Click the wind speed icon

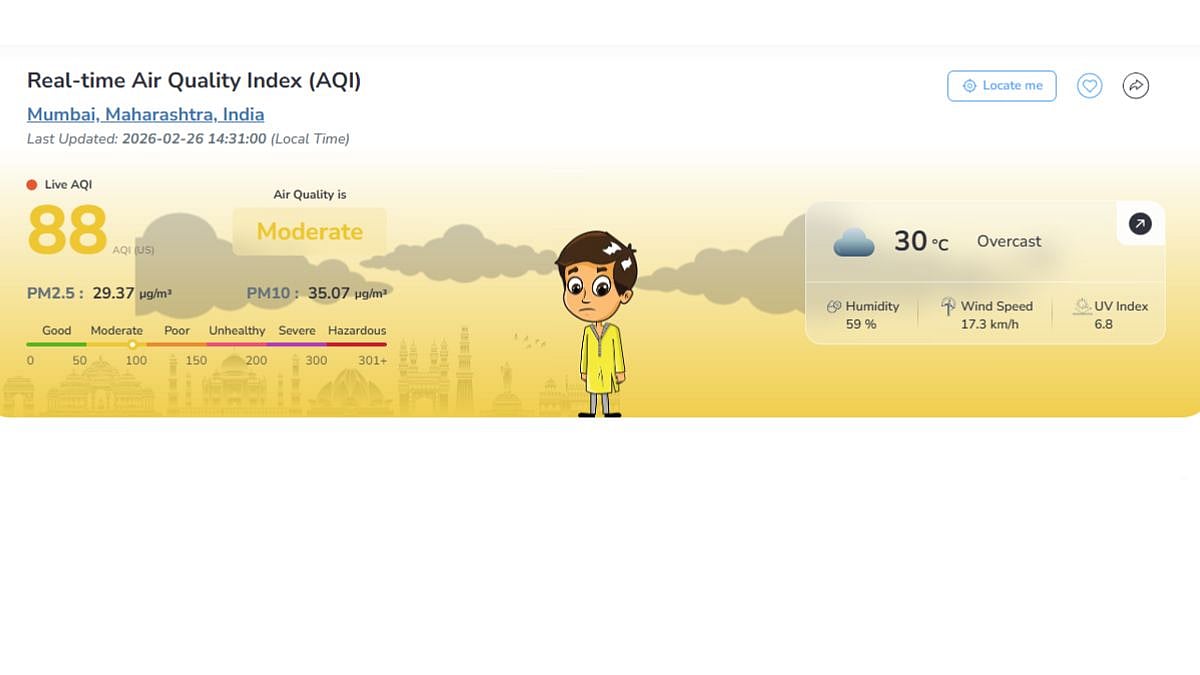[948, 307]
